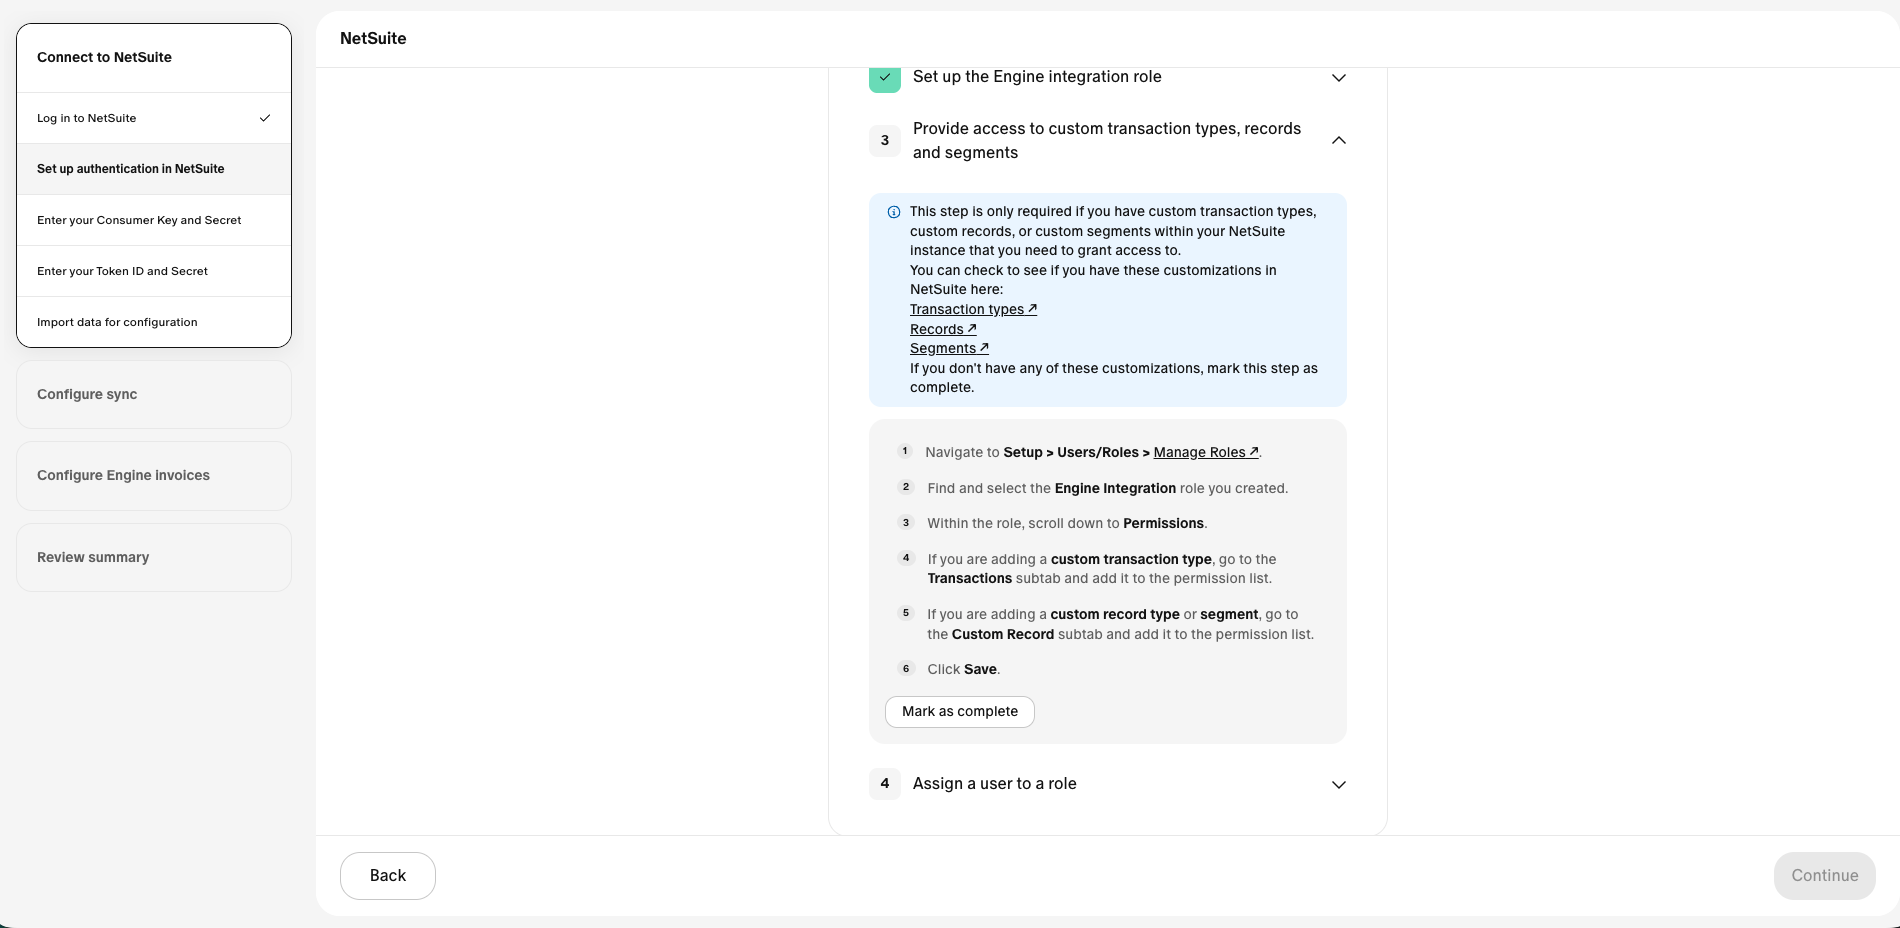This screenshot has height=928, width=1900.
Task: Open the Configure sync section
Action: pyautogui.click(x=154, y=395)
